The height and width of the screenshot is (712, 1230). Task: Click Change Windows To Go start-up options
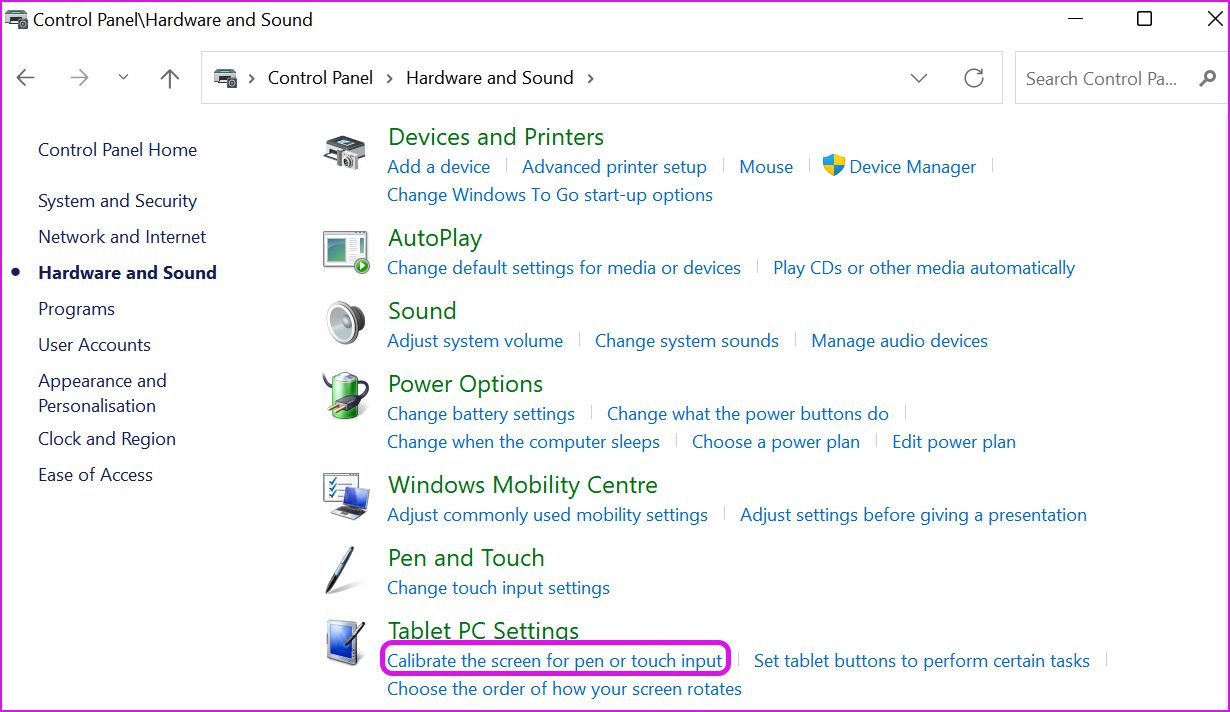pos(550,195)
